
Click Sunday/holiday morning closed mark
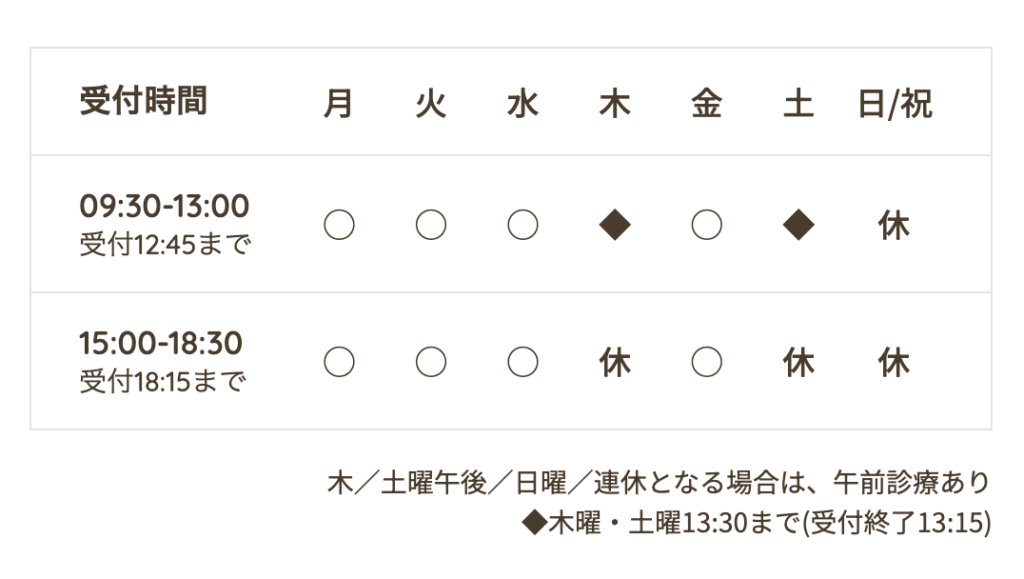[x=894, y=226]
